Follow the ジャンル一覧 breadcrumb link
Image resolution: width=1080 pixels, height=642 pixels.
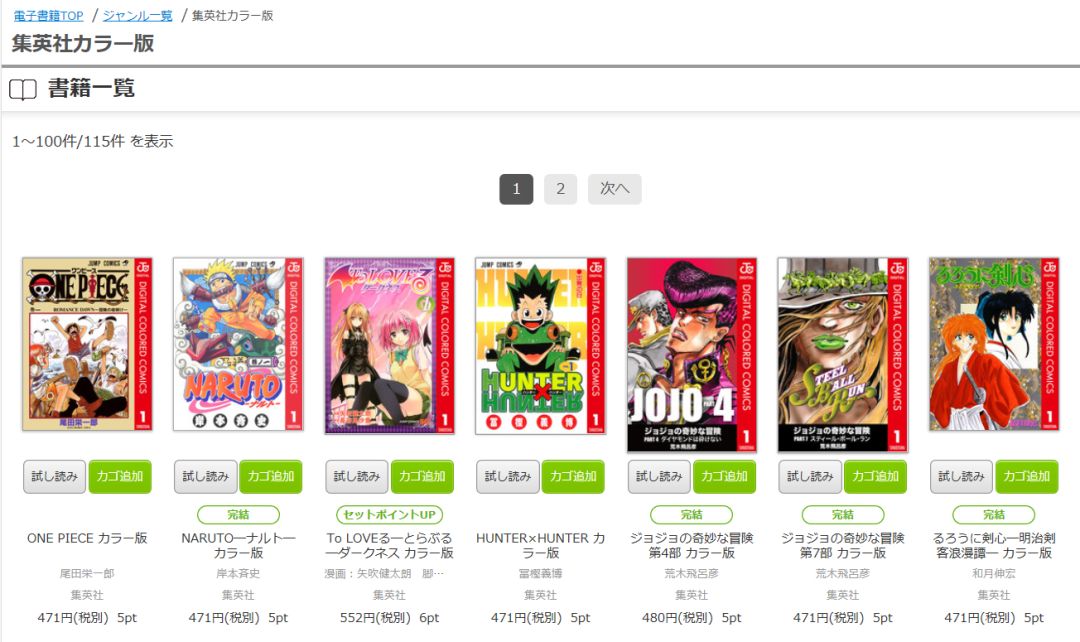138,15
